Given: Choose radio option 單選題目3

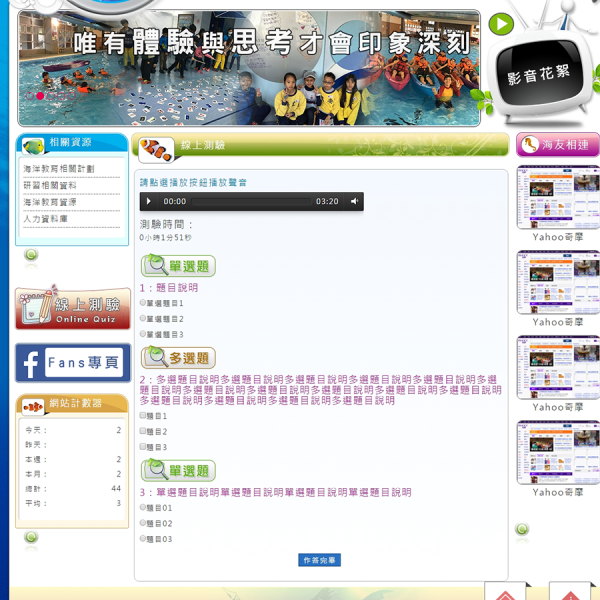Looking at the screenshot, I should 143,334.
